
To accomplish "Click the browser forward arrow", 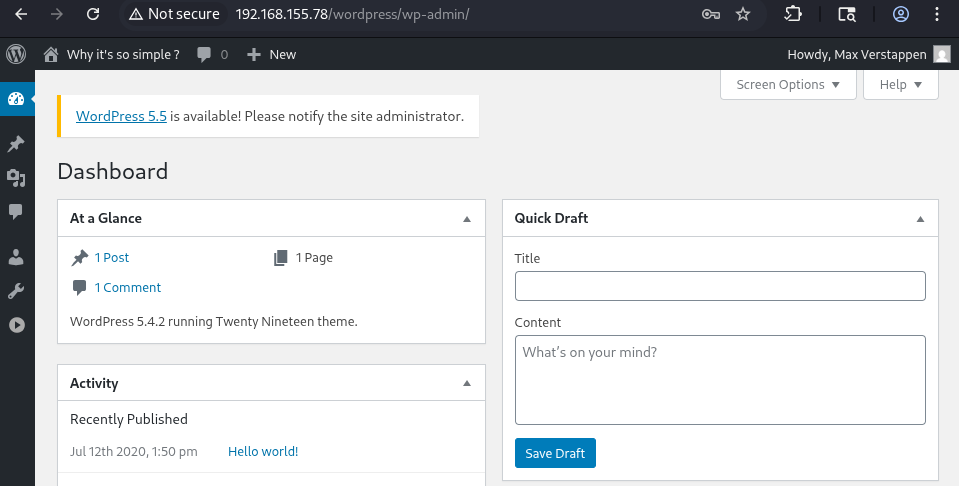I will coord(57,14).
